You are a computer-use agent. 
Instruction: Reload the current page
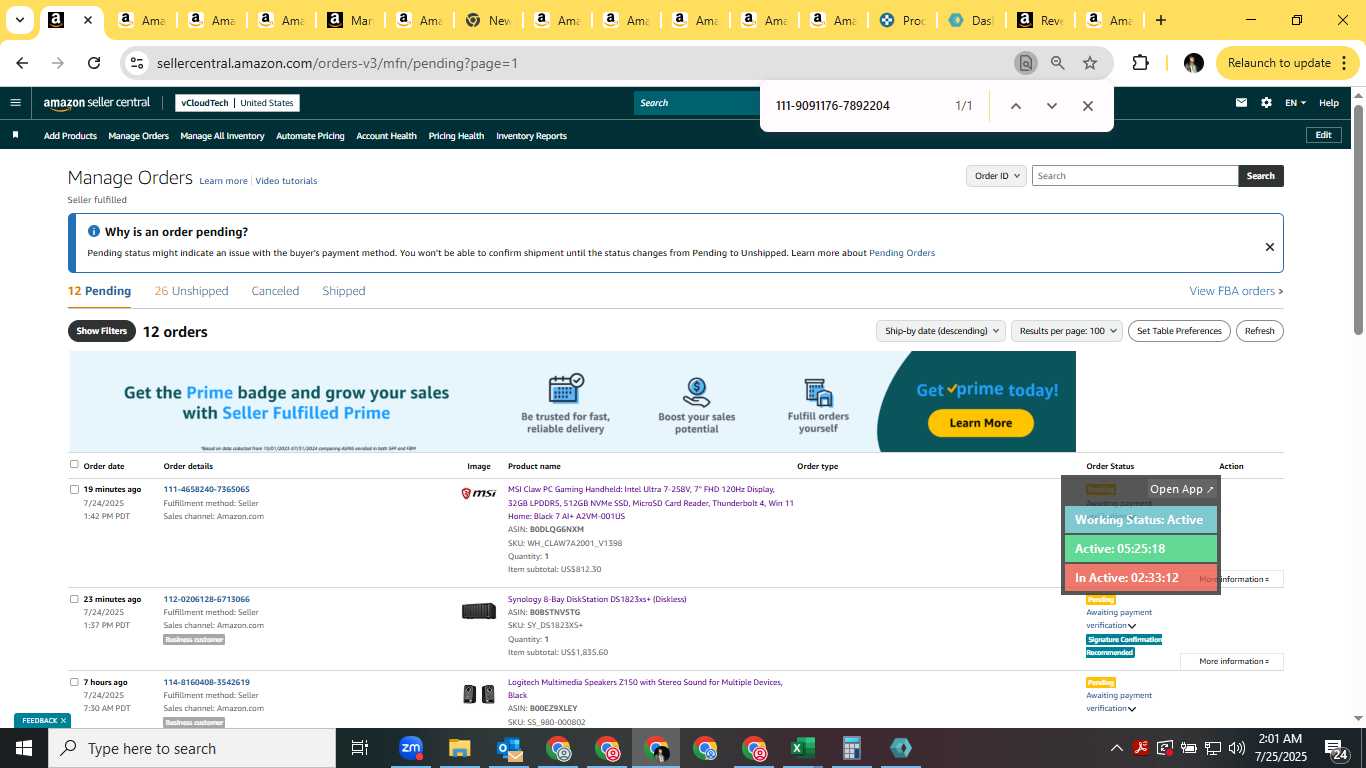[94, 63]
